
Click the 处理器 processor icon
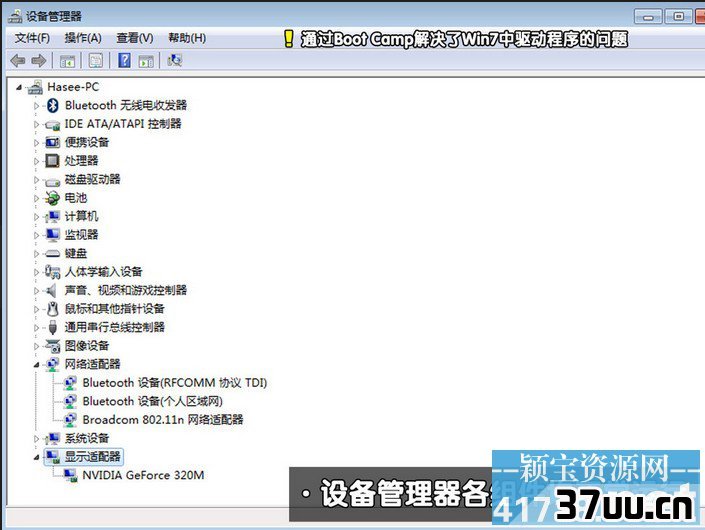[x=52, y=160]
